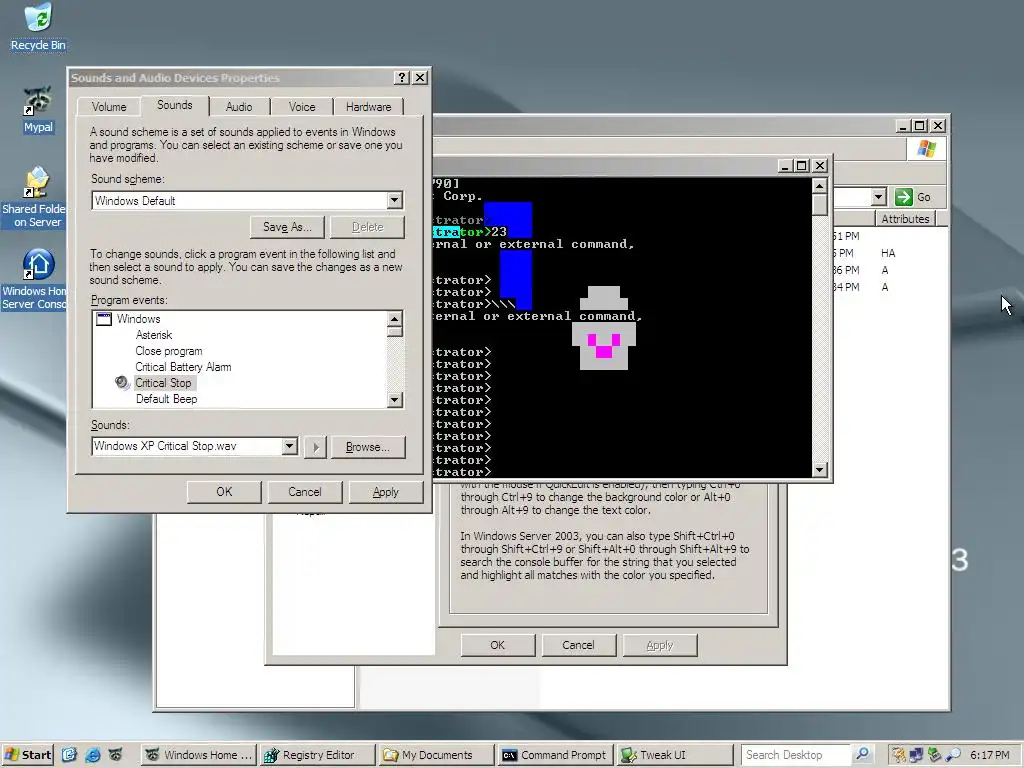This screenshot has height=768, width=1024.
Task: Switch to the Hardware tab
Action: point(368,106)
